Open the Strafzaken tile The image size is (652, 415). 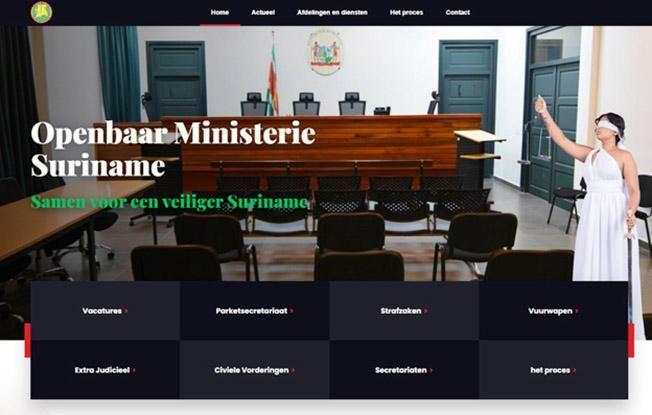click(404, 311)
